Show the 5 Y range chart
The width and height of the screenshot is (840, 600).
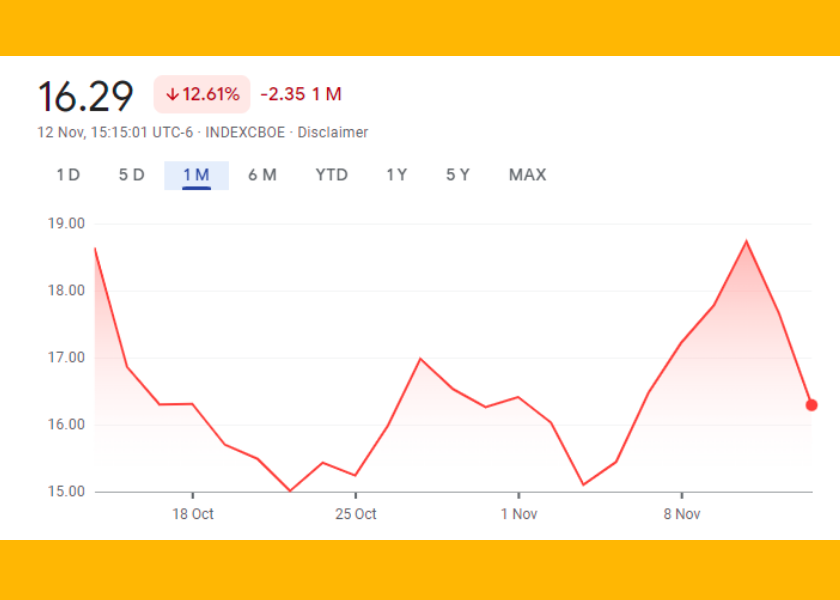[458, 175]
